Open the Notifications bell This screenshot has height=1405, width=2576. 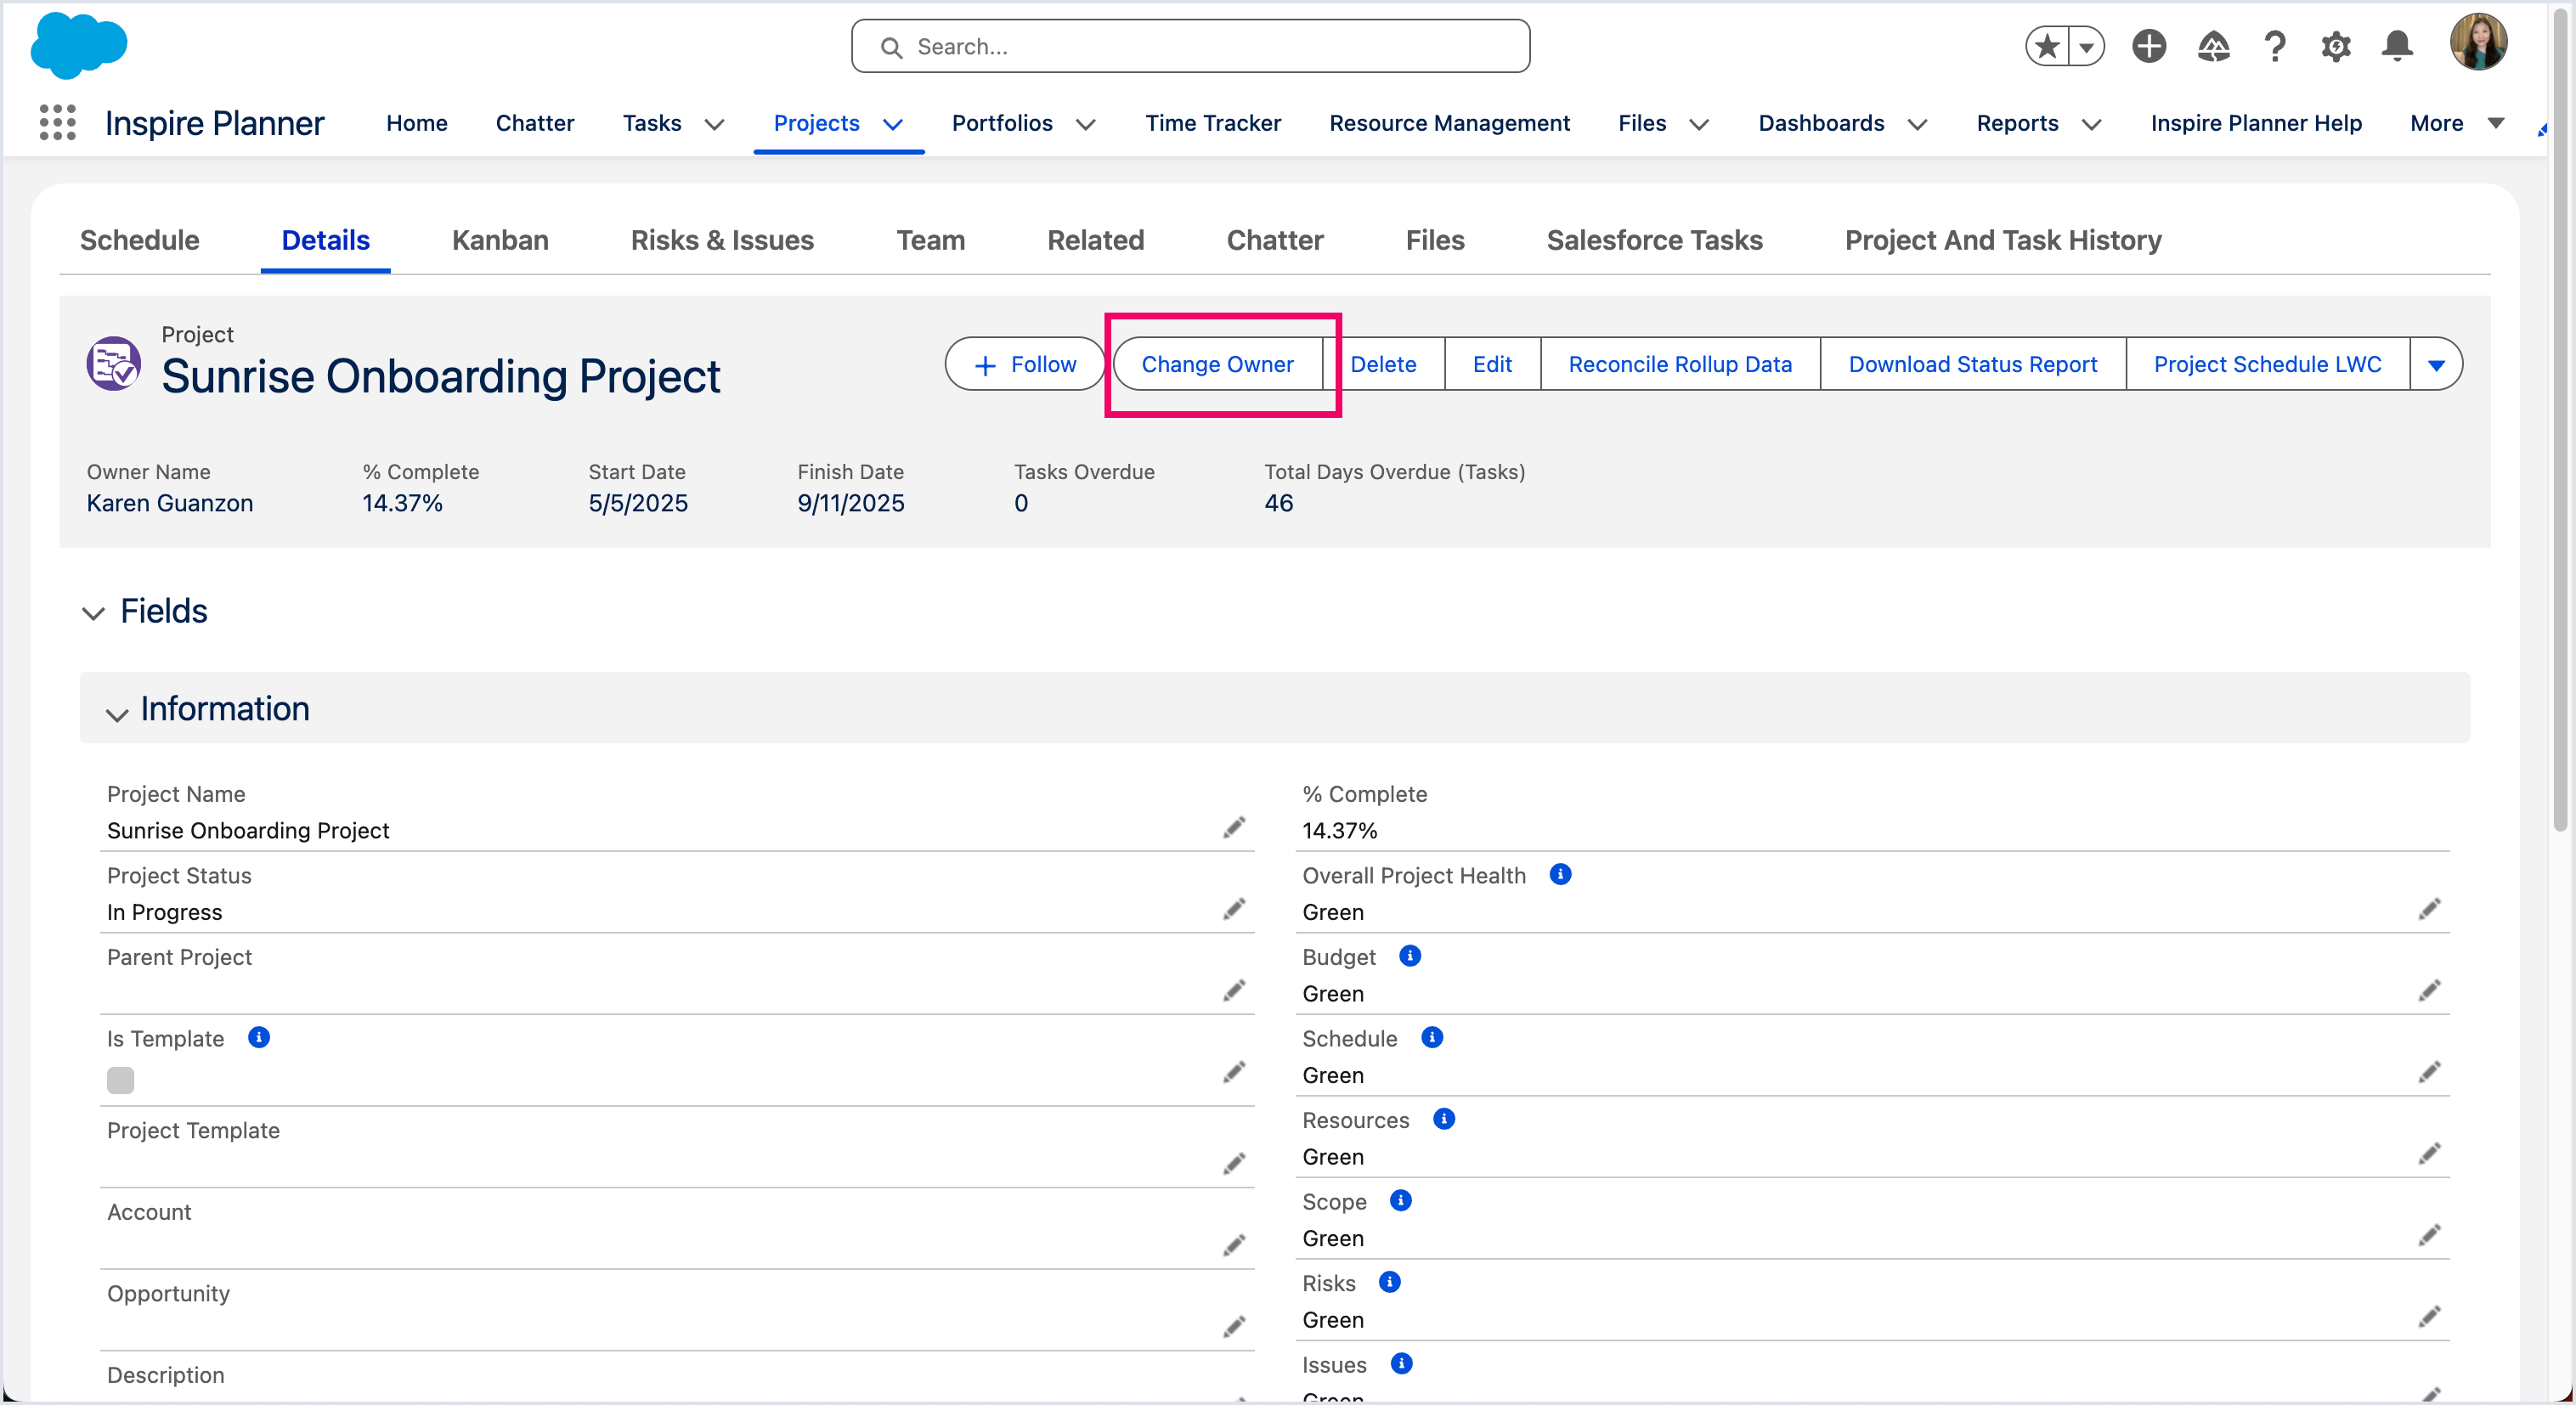coord(2397,46)
